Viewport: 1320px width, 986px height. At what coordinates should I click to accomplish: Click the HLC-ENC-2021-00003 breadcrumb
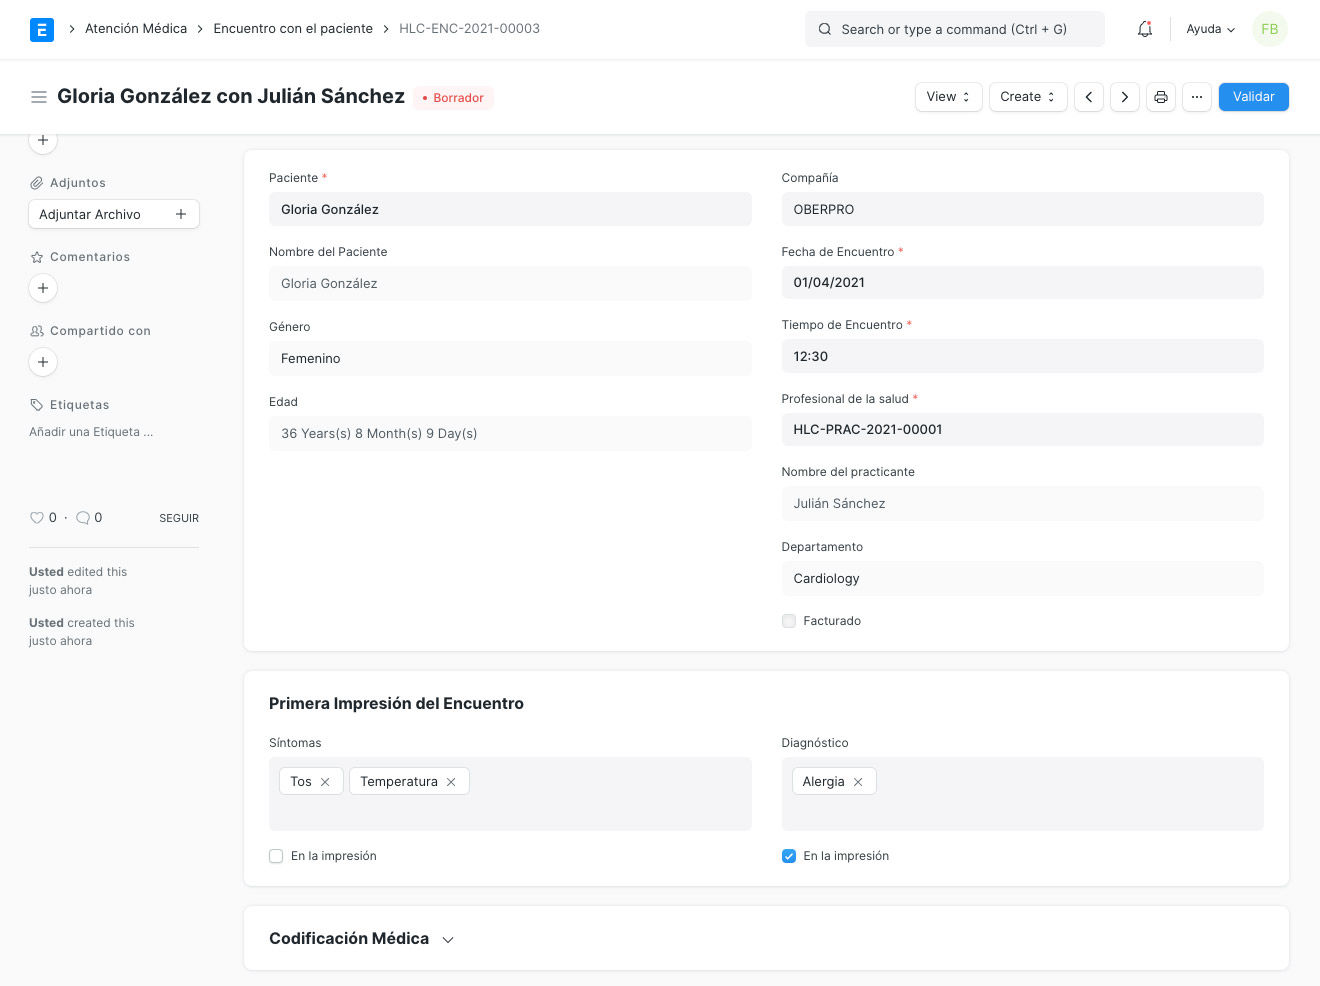tap(469, 29)
